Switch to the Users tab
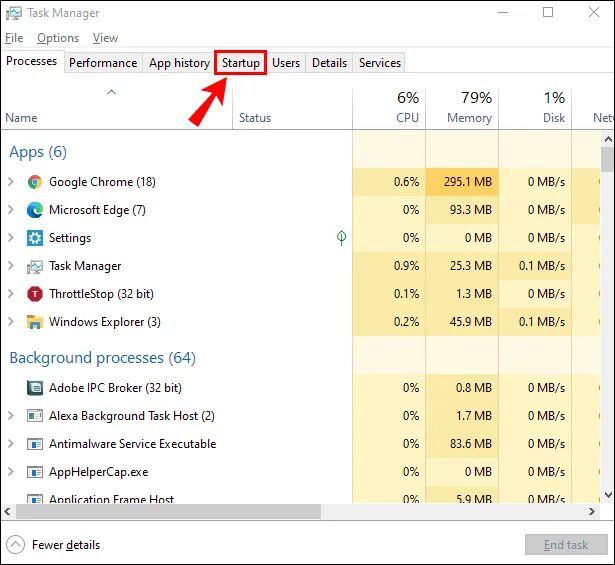This screenshot has width=615, height=565. (286, 63)
